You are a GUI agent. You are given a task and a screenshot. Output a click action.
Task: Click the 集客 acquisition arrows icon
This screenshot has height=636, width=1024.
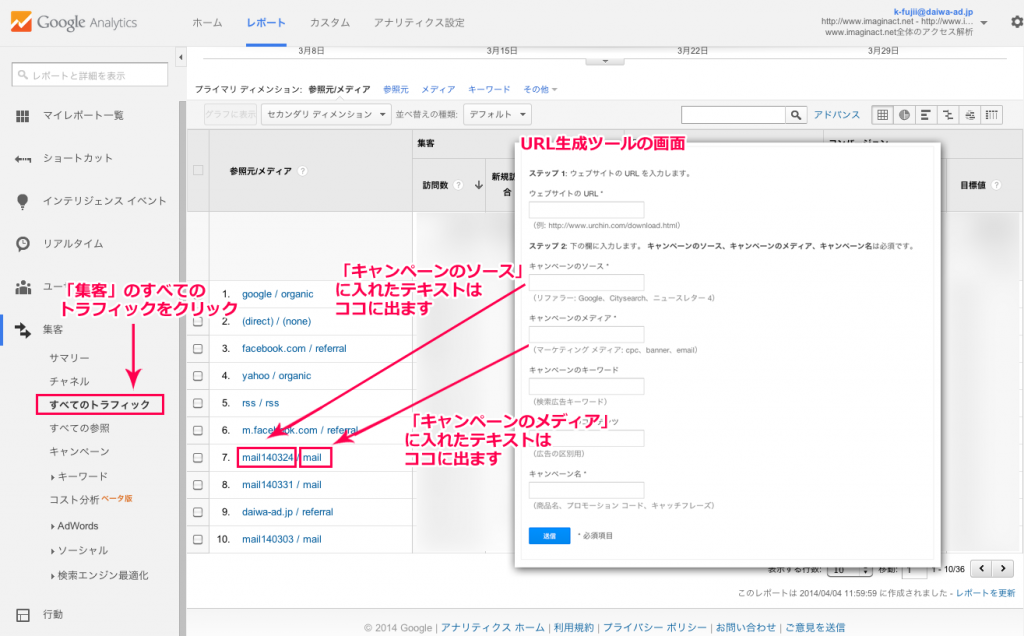pyautogui.click(x=23, y=330)
